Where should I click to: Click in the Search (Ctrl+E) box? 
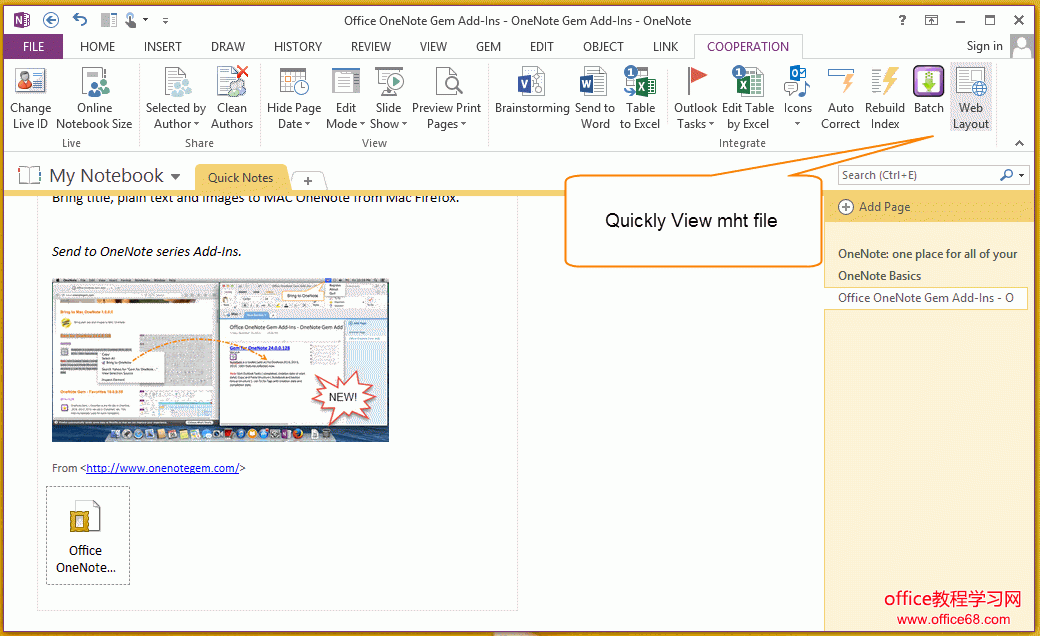point(918,175)
